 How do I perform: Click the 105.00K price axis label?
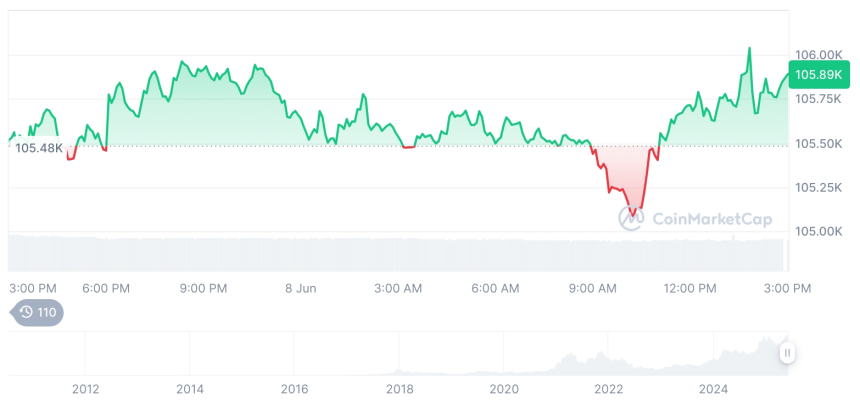click(x=817, y=231)
